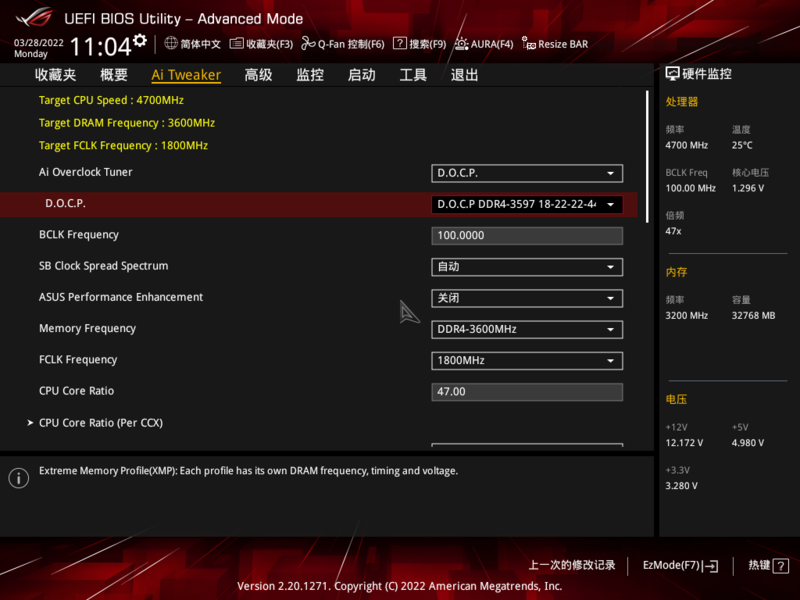Click Target FCLK Frequency : 1800MHz text
The image size is (800, 600).
(x=123, y=145)
